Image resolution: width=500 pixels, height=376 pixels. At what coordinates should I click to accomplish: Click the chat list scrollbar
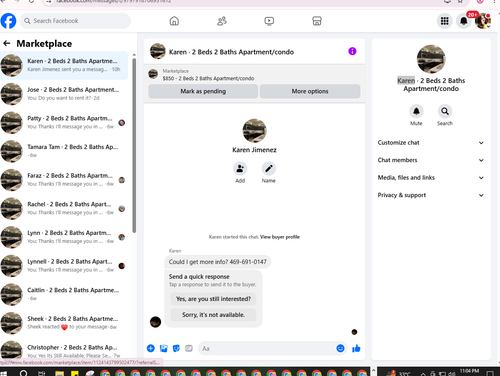click(x=134, y=146)
